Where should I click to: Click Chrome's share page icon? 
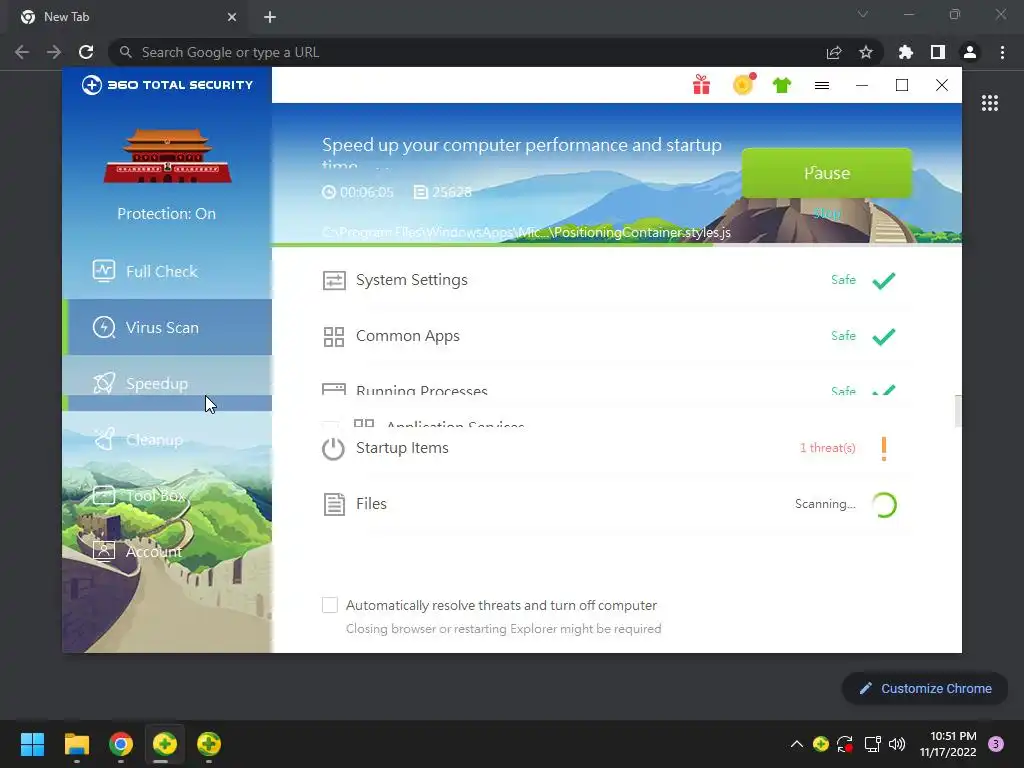coord(834,52)
